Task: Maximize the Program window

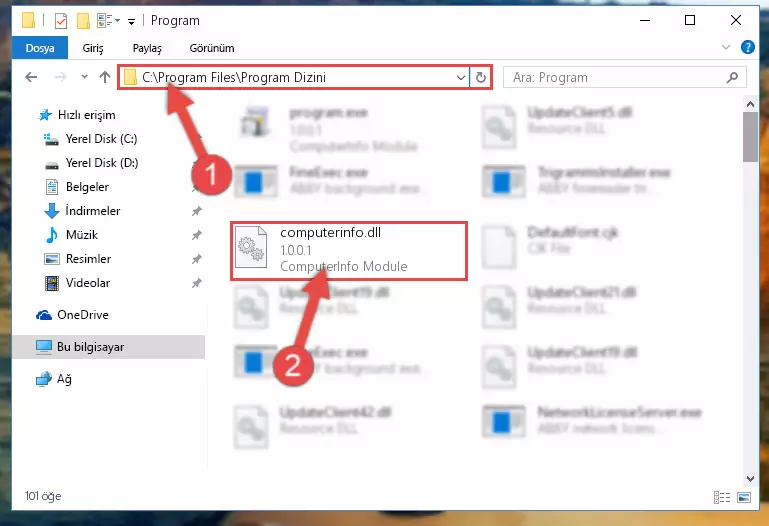Action: [x=690, y=20]
